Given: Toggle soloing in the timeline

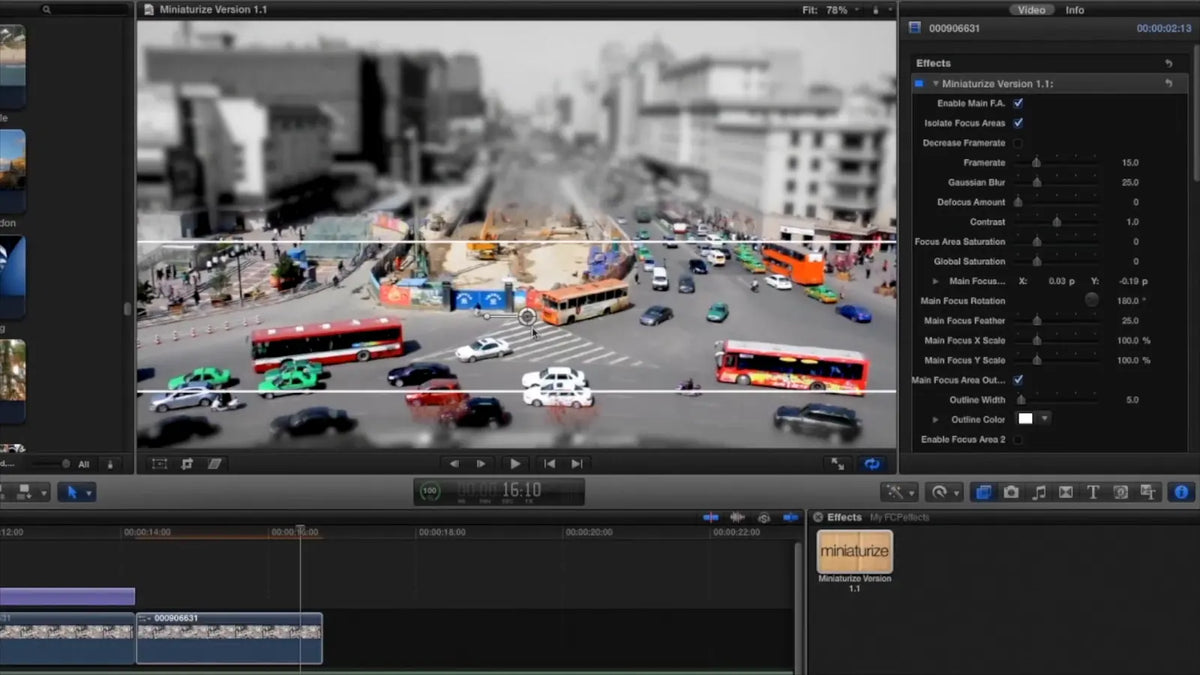Looking at the screenshot, I should tap(765, 517).
